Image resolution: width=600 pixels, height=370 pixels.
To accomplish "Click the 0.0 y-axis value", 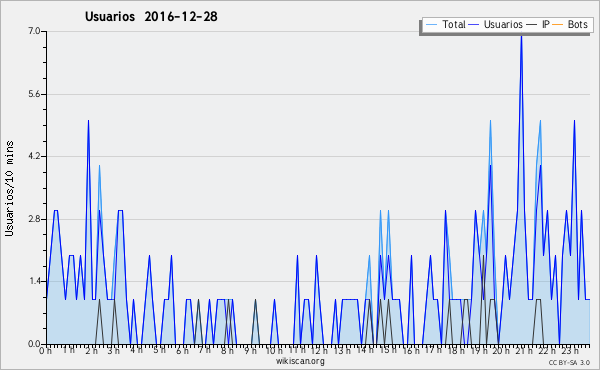I will [x=34, y=344].
